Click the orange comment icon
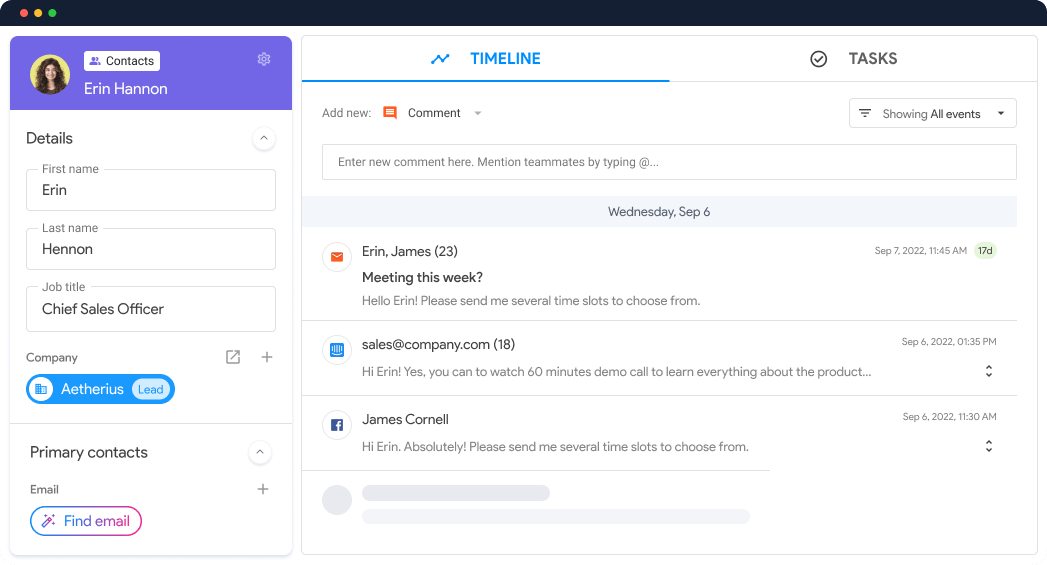 click(x=390, y=113)
